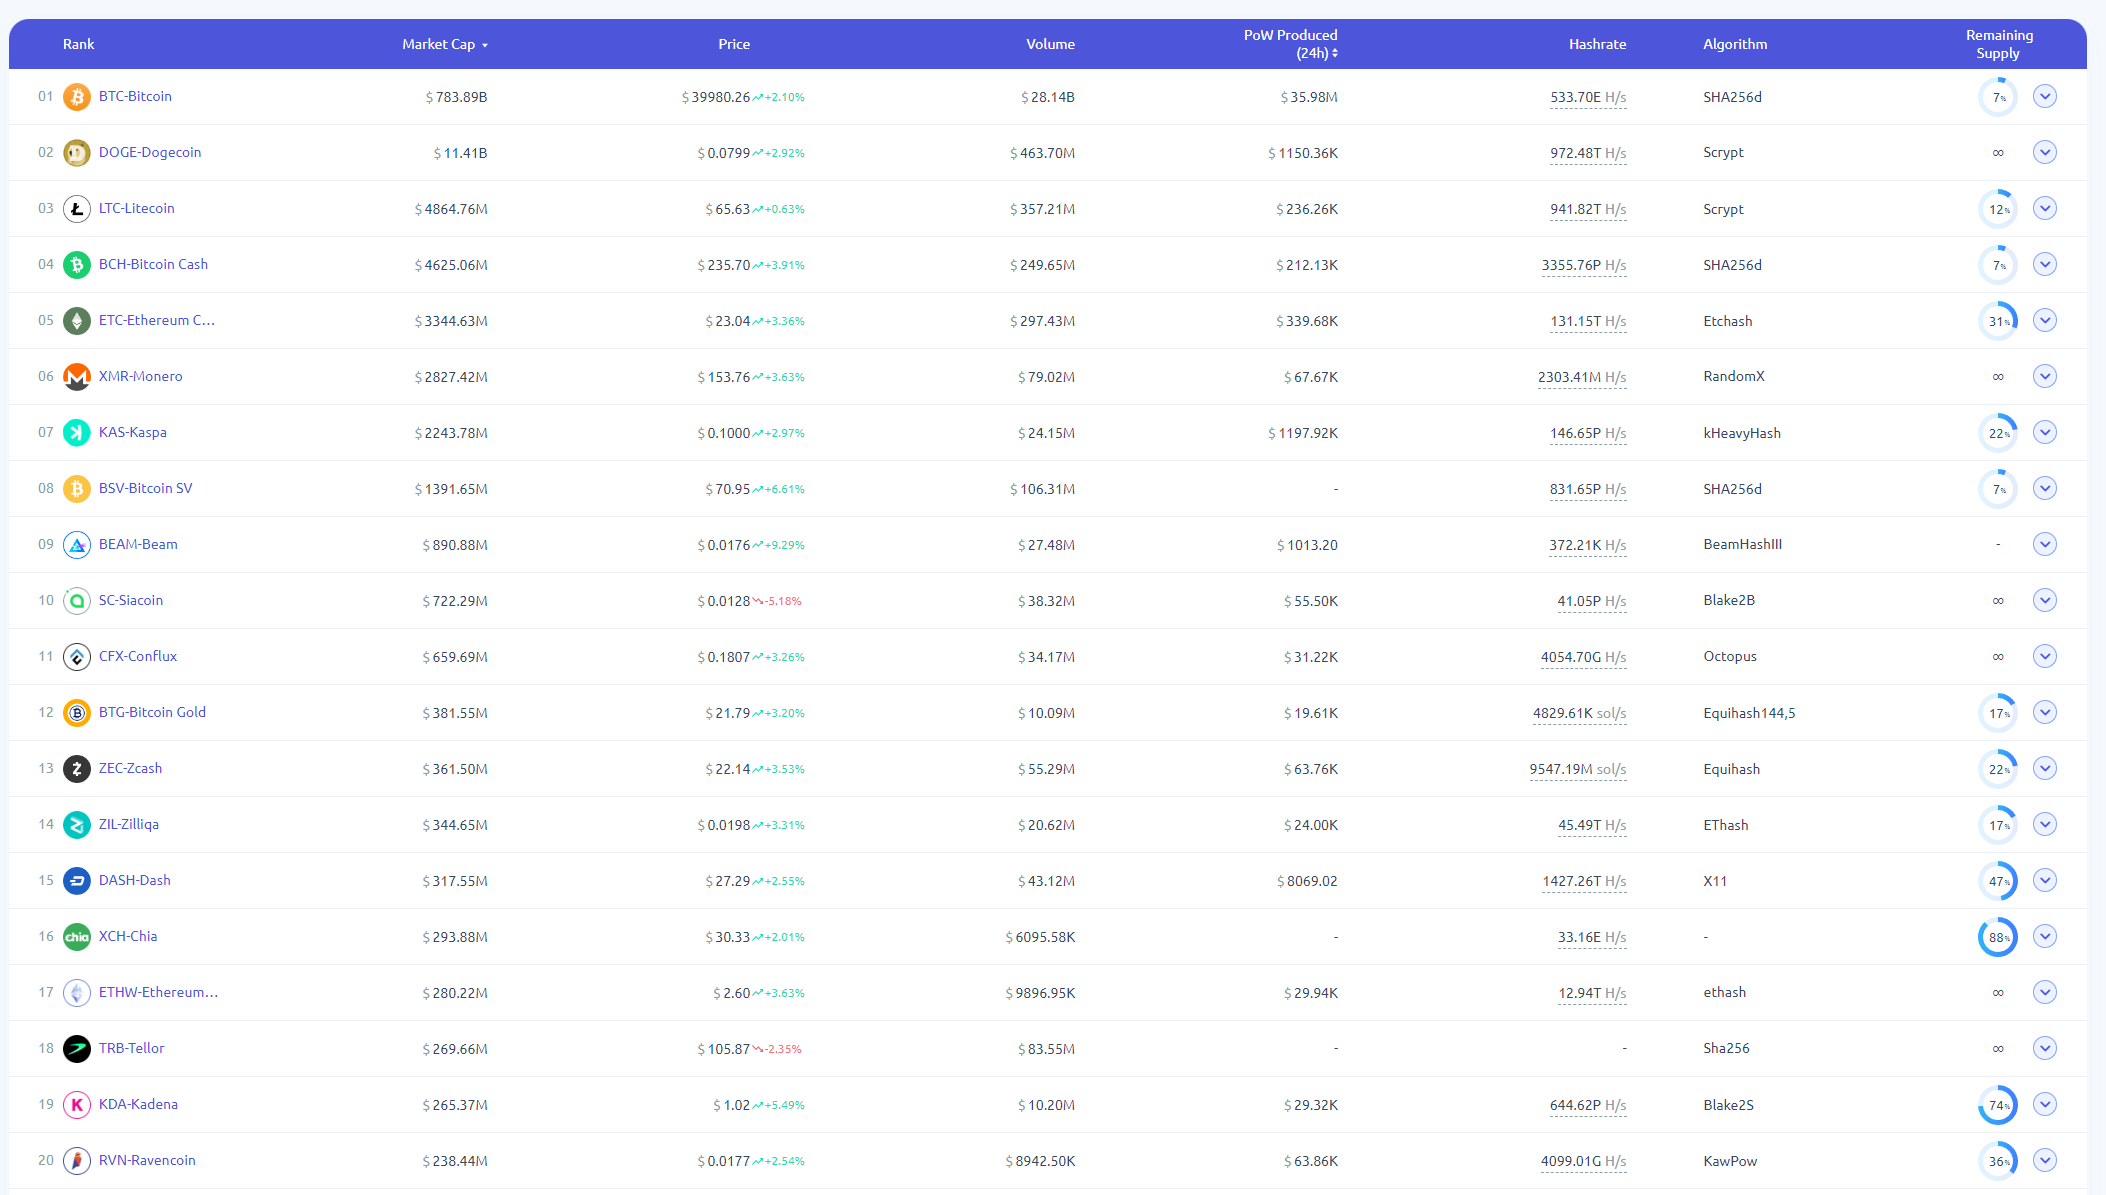This screenshot has width=2106, height=1195.
Task: Click the Bitcoin coin logo icon
Action: [x=77, y=97]
